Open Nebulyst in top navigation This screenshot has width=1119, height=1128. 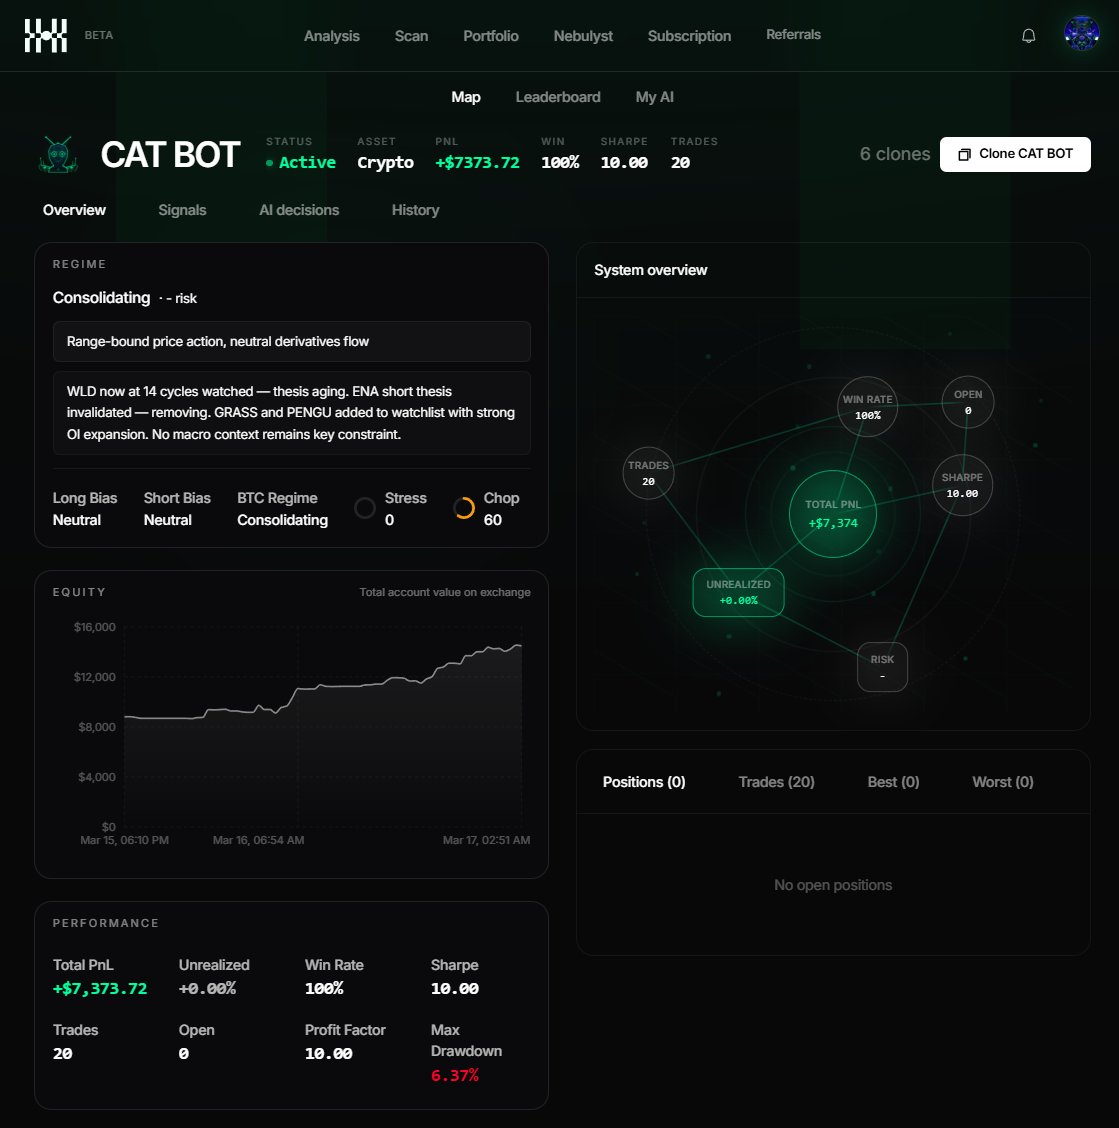(x=583, y=36)
